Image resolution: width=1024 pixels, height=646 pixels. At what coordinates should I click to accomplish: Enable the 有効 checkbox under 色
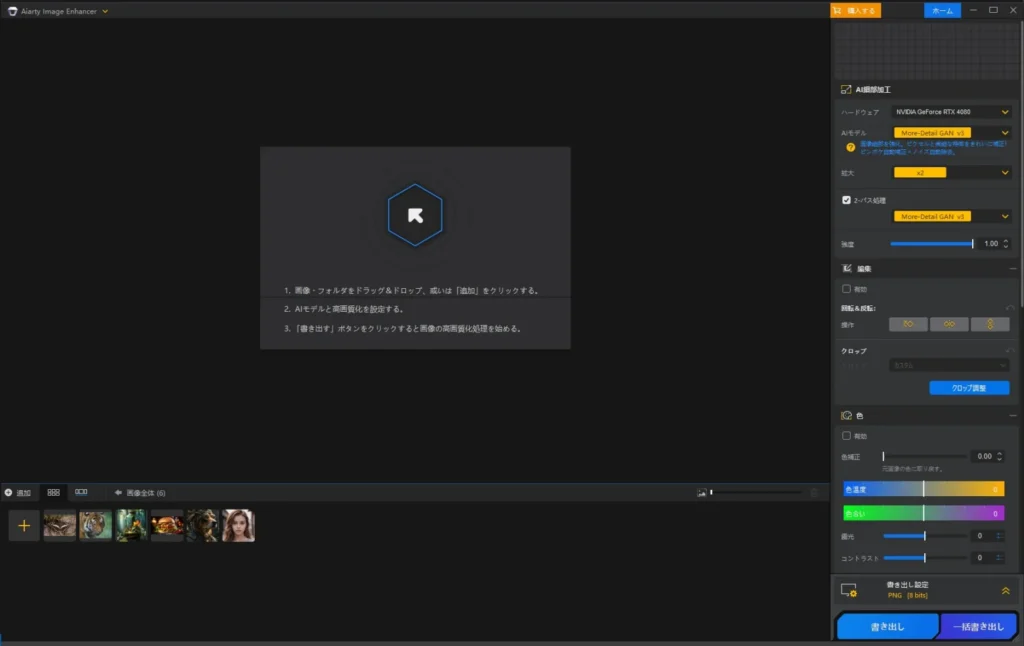coord(846,436)
